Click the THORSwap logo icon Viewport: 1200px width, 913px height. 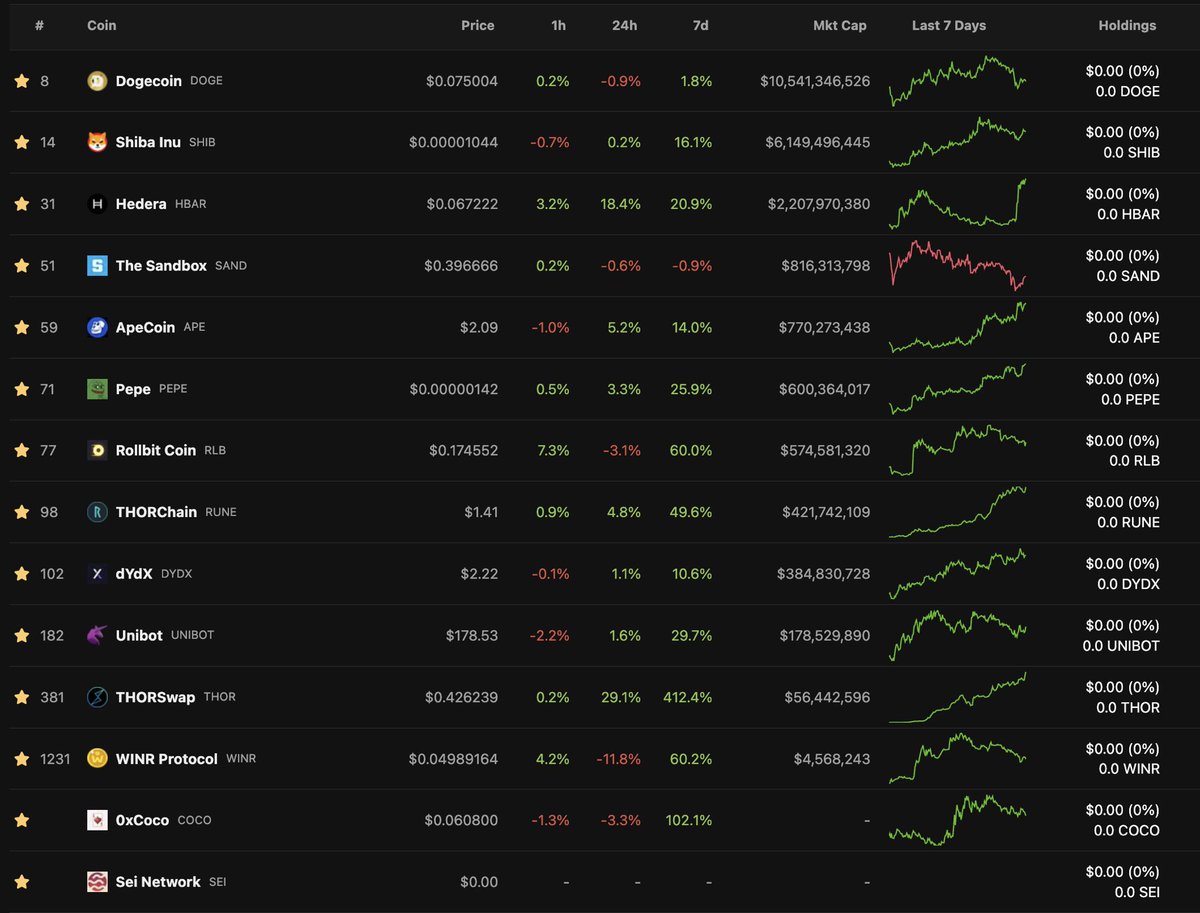tap(97, 697)
